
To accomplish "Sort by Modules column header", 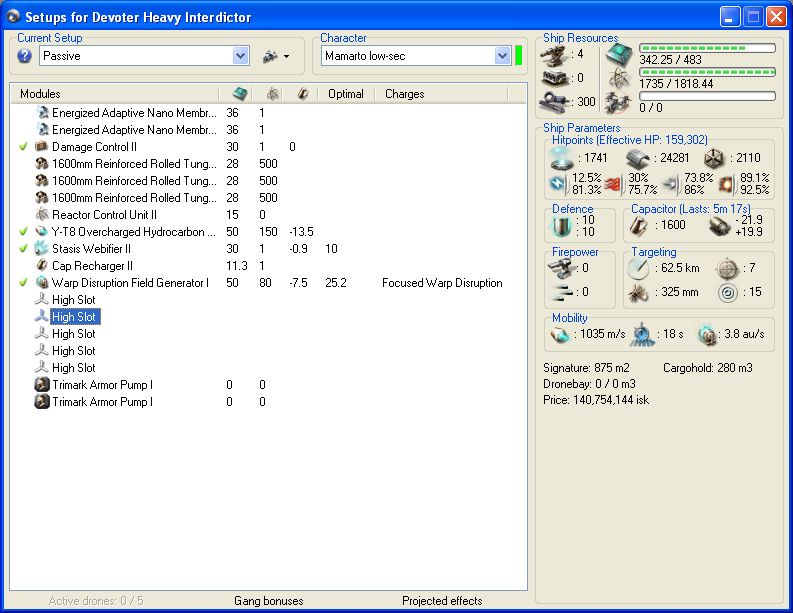I will [x=115, y=94].
